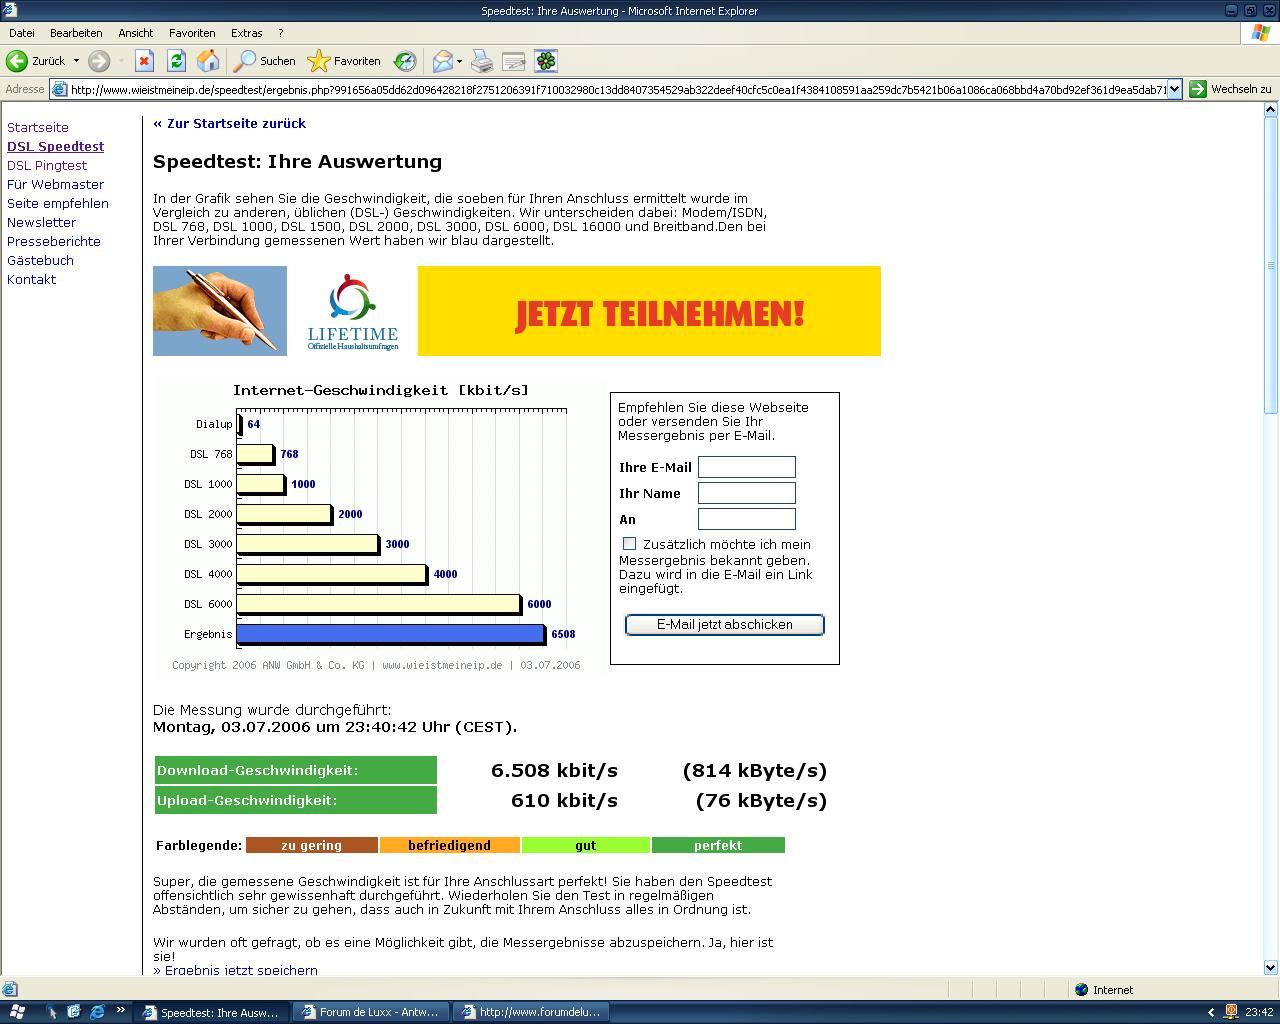
Task: Click the befriedigend orange legend color
Action: [449, 846]
